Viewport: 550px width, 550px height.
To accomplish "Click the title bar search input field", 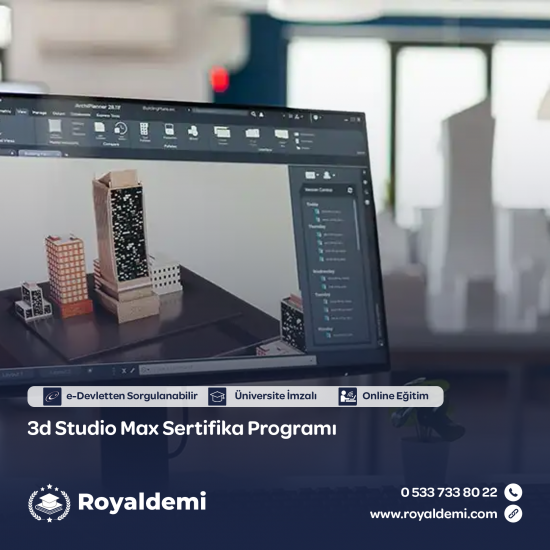I will click(220, 112).
